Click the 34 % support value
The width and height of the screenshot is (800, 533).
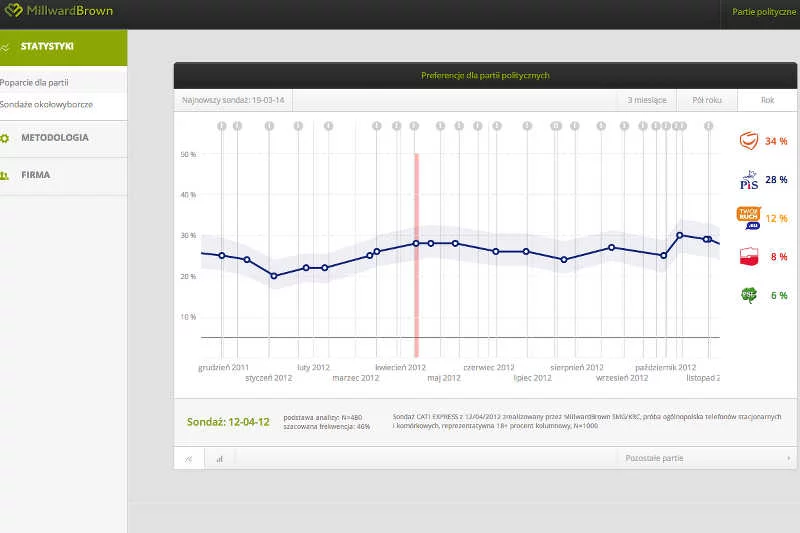(x=776, y=141)
